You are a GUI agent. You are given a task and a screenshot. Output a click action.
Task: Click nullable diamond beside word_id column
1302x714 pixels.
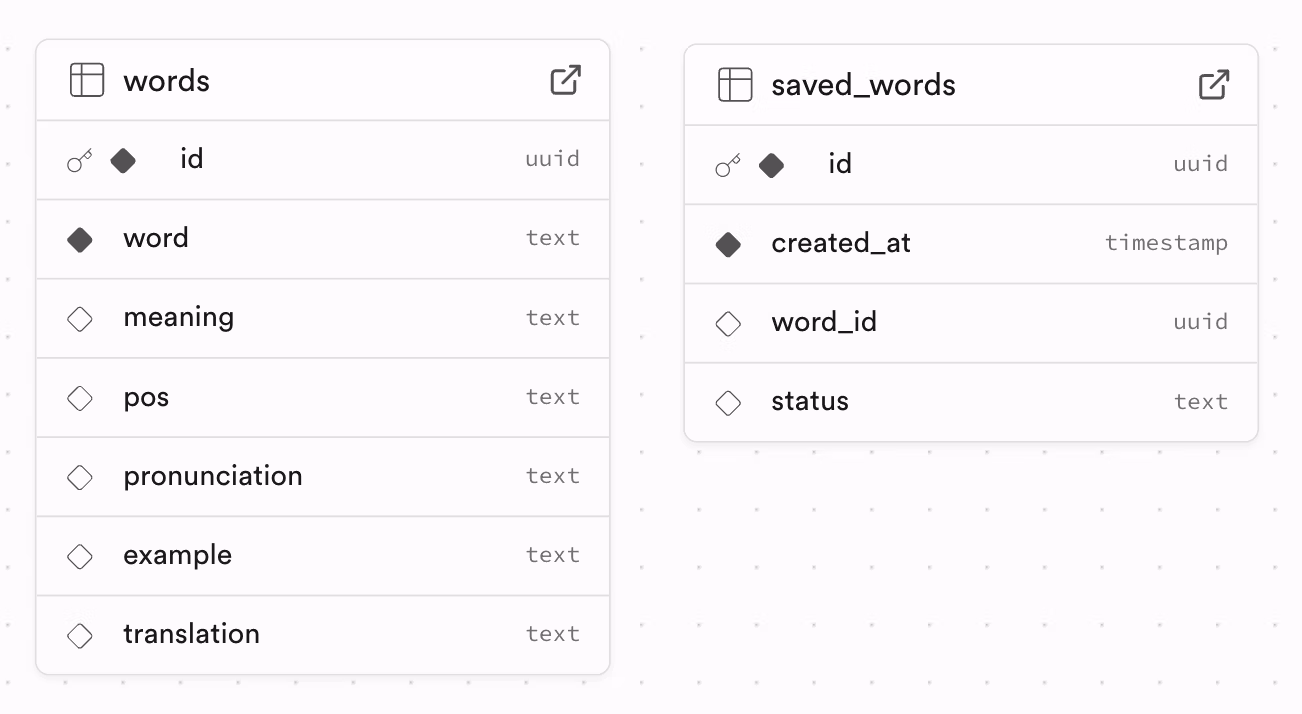click(x=728, y=323)
